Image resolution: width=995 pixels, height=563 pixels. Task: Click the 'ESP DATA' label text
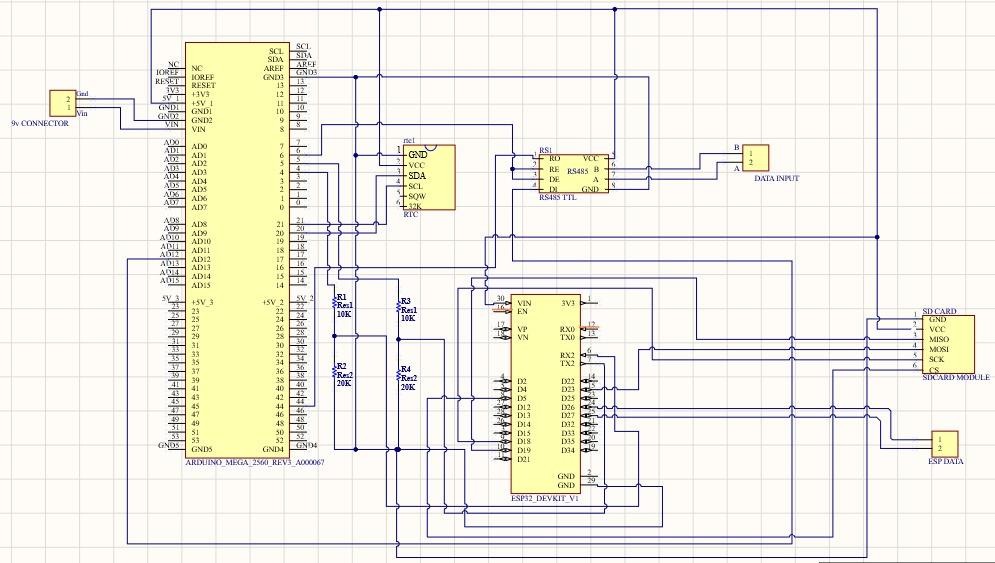[946, 461]
